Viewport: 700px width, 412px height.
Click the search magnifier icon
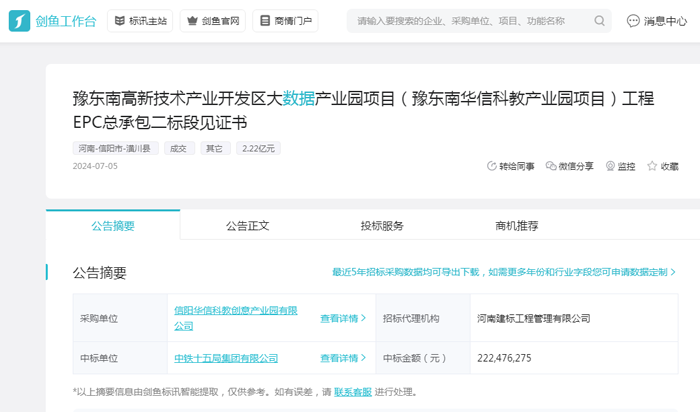[600, 21]
